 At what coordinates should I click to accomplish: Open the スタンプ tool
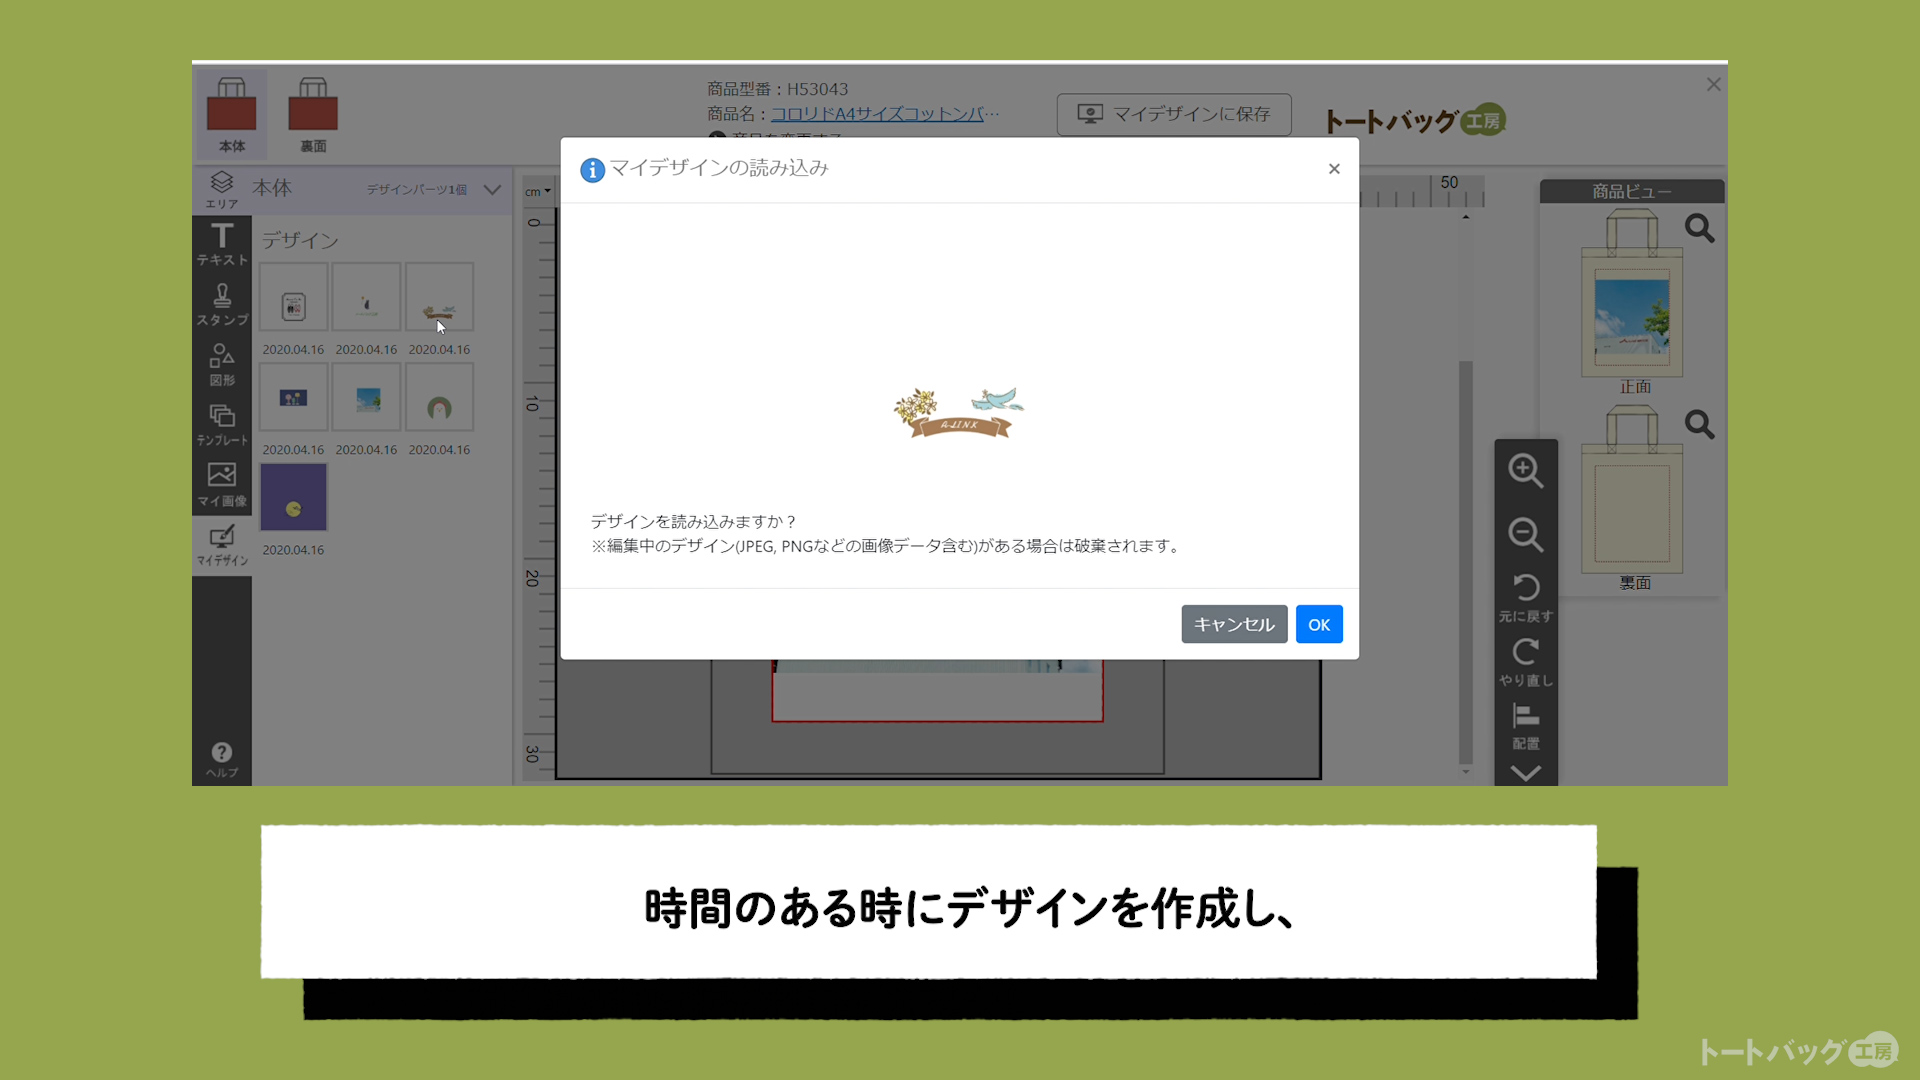click(222, 305)
